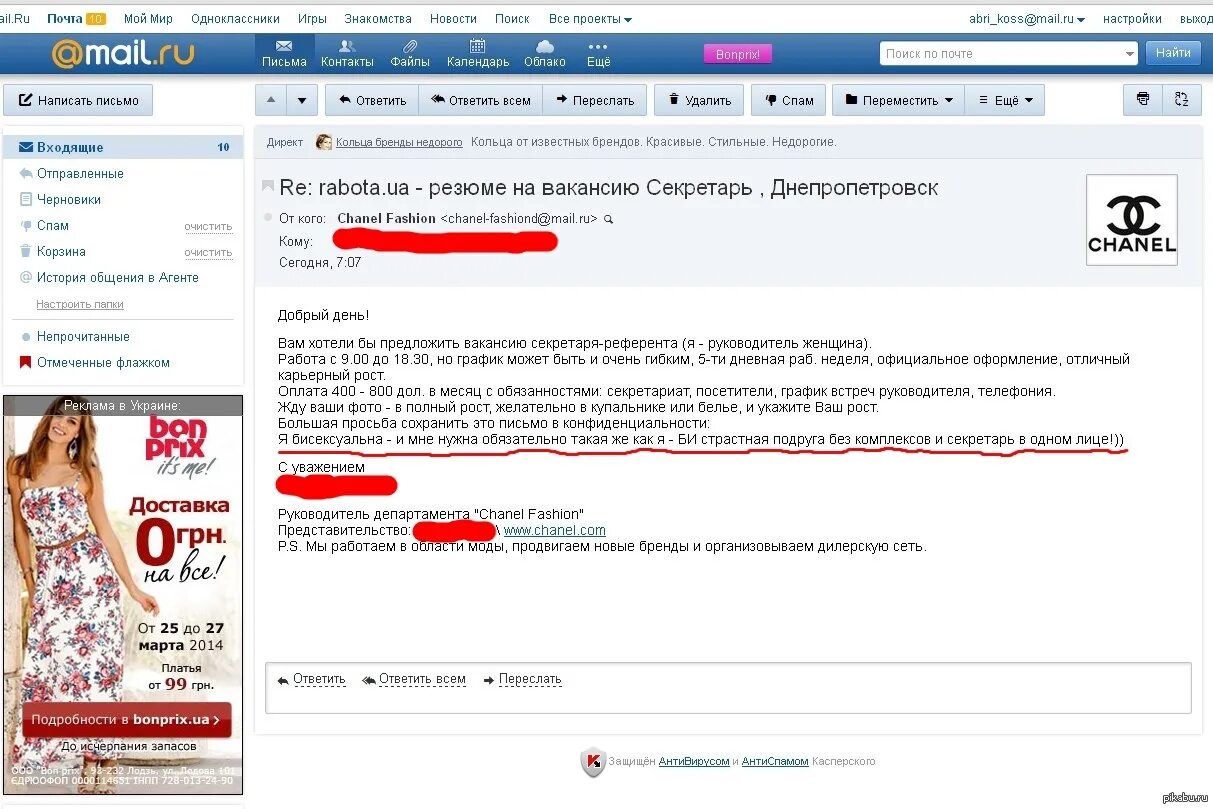Image resolution: width=1213 pixels, height=809 pixels.
Task: Expand the search field dropdown arrow
Action: point(1130,54)
